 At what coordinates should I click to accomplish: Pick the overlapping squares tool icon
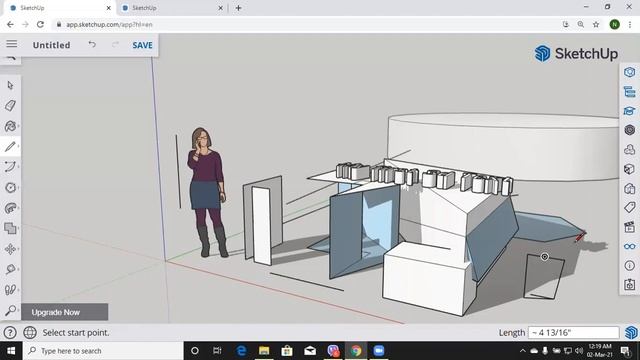tap(11, 228)
